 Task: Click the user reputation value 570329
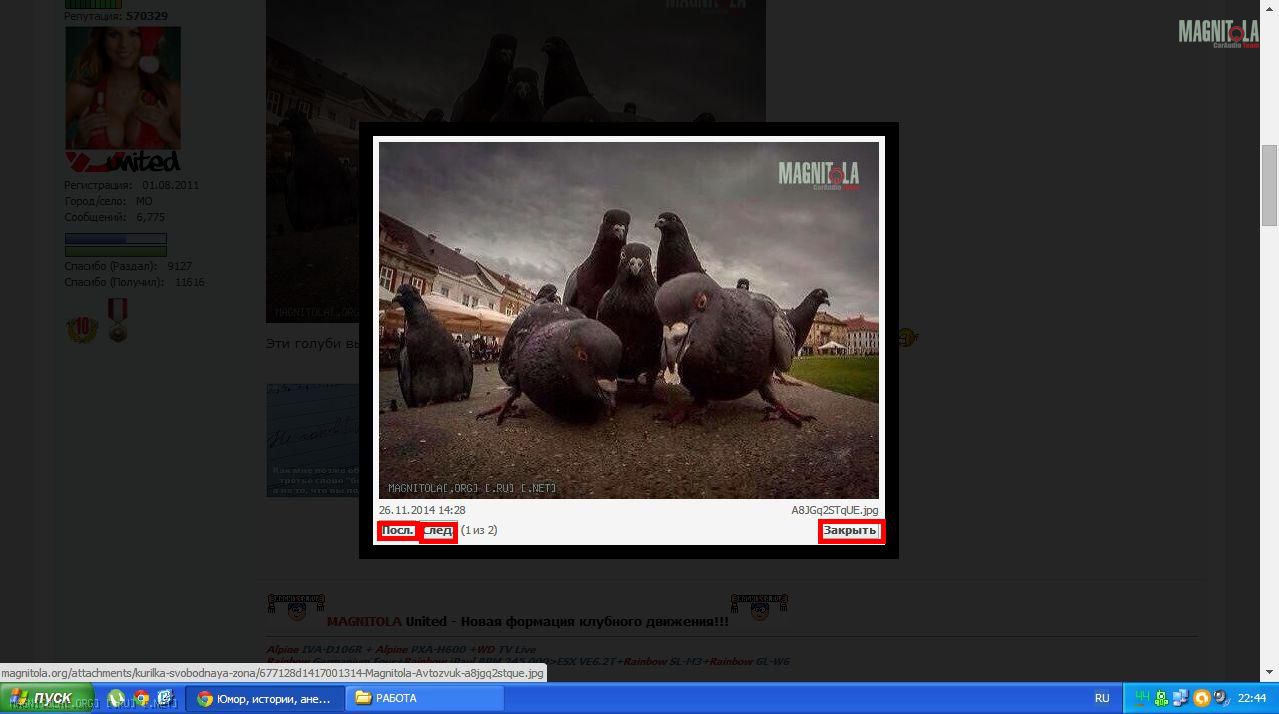tap(147, 16)
